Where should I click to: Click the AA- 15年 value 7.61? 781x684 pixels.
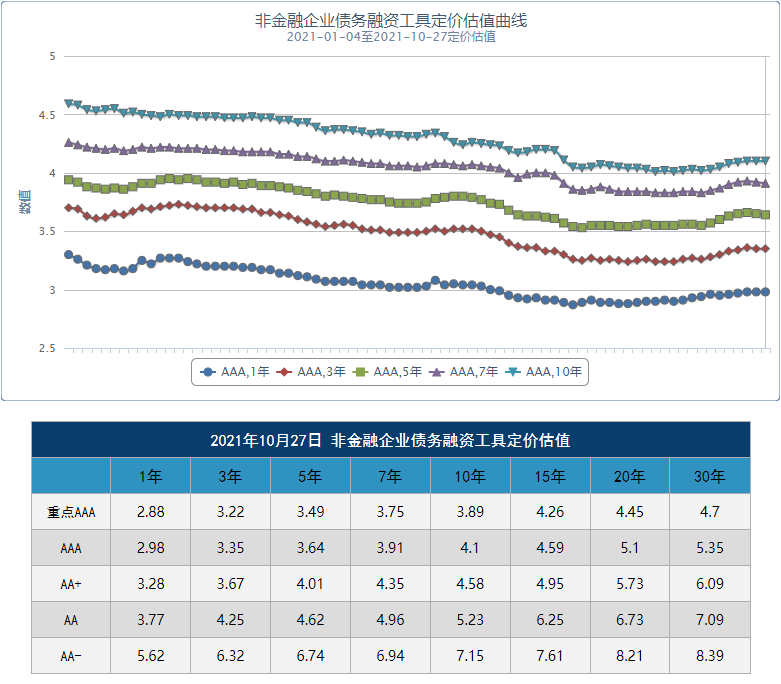click(x=550, y=655)
